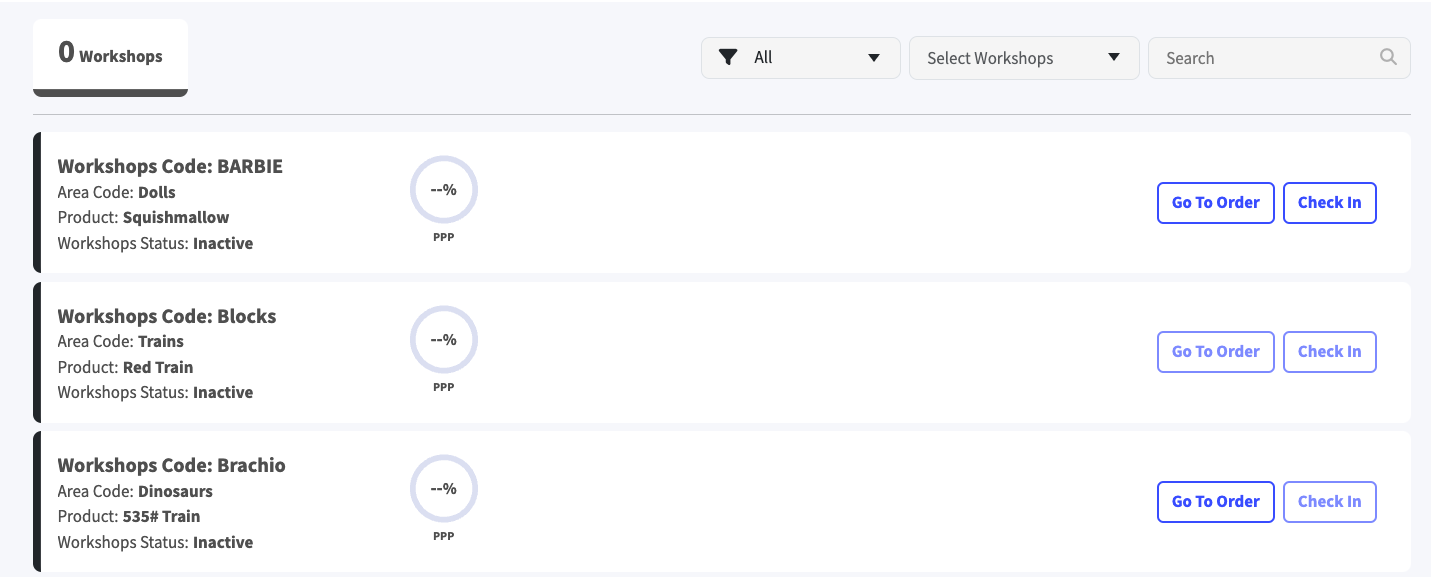Screen dimensions: 1431x577
Task: Go To Order for BARBIE workshop
Action: coord(1216,202)
